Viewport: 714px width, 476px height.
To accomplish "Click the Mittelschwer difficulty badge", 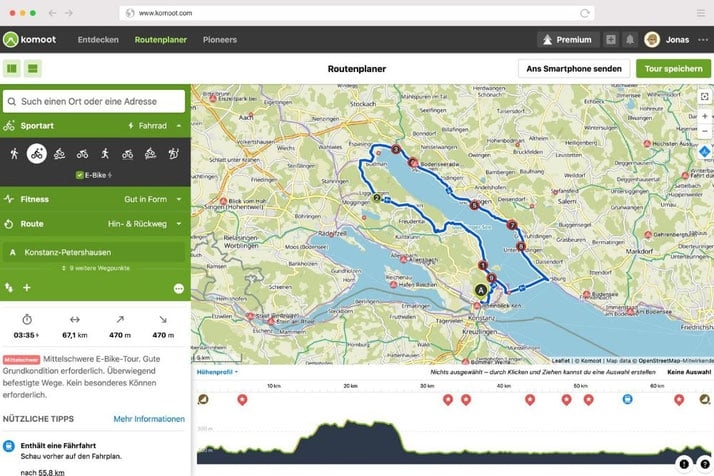I will coord(21,359).
